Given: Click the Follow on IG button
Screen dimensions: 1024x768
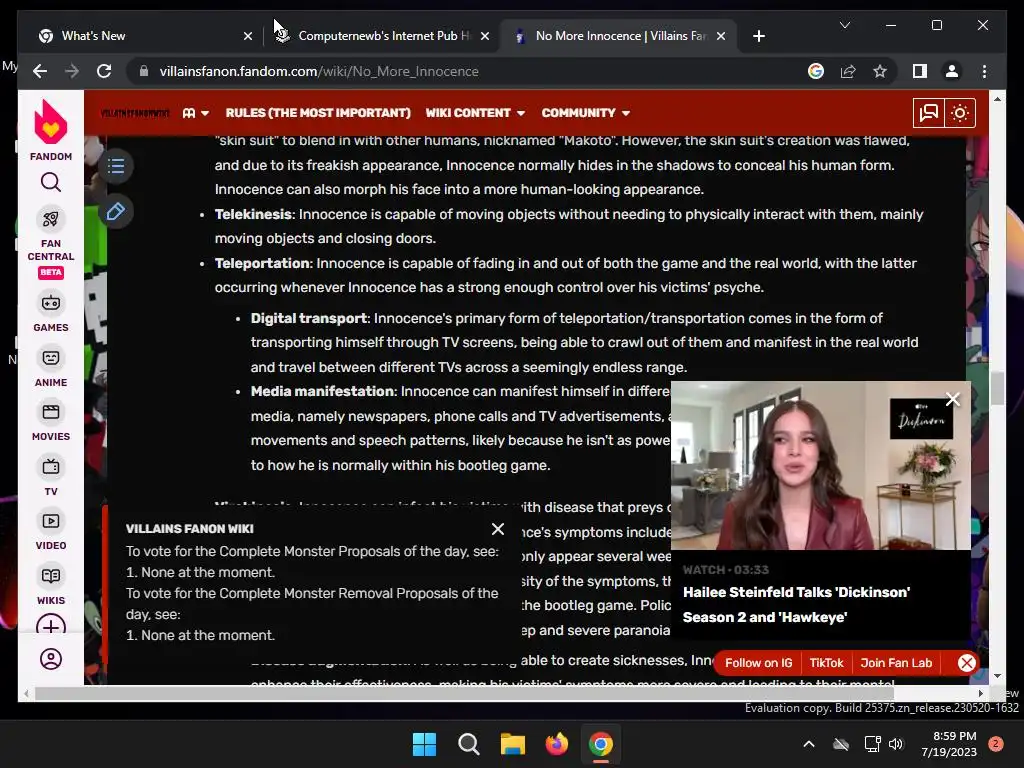Looking at the screenshot, I should coord(758,663).
